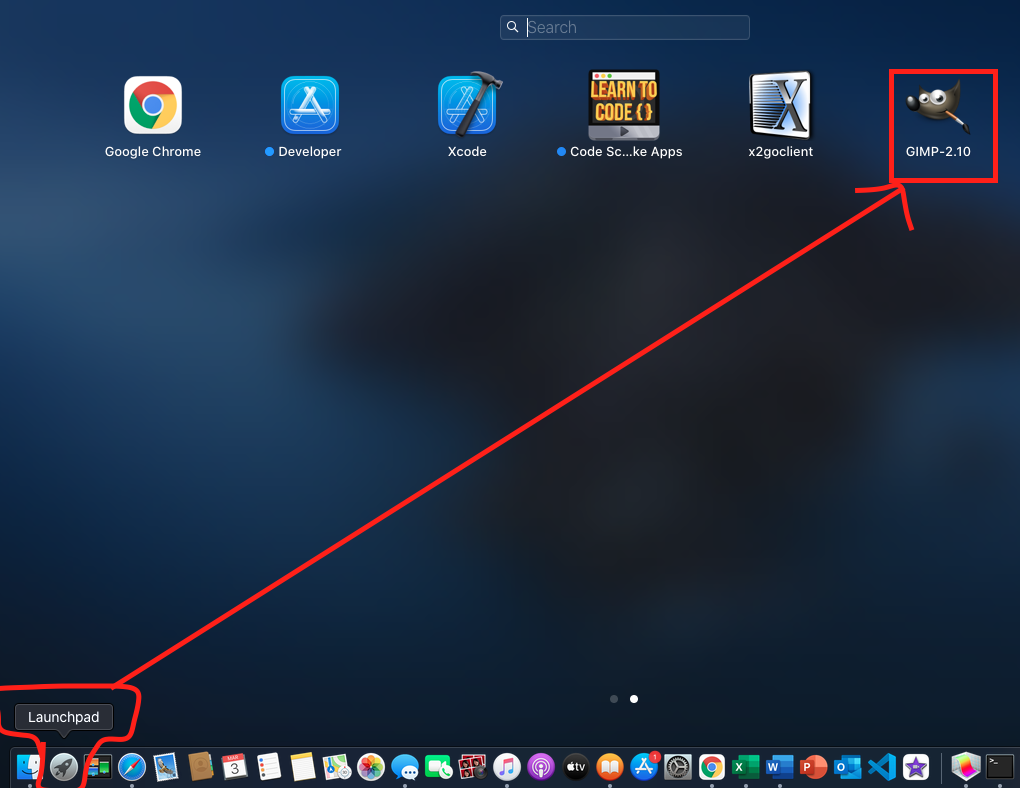
Task: Open GIMP-2.10 from Launchpad
Action: click(x=939, y=105)
